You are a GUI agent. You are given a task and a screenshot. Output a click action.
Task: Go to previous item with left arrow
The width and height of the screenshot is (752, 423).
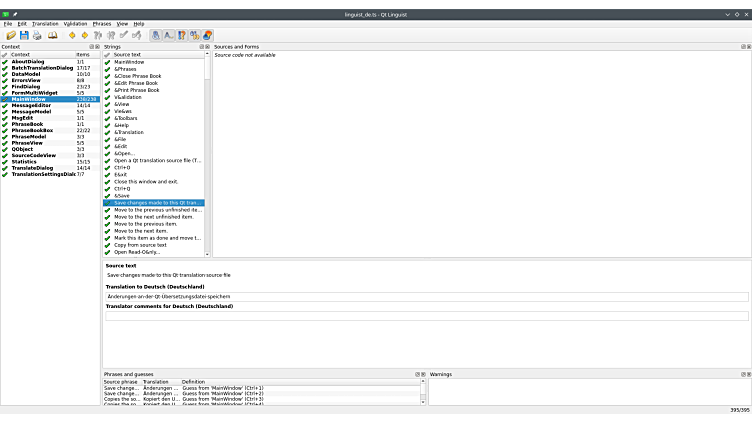(72, 35)
